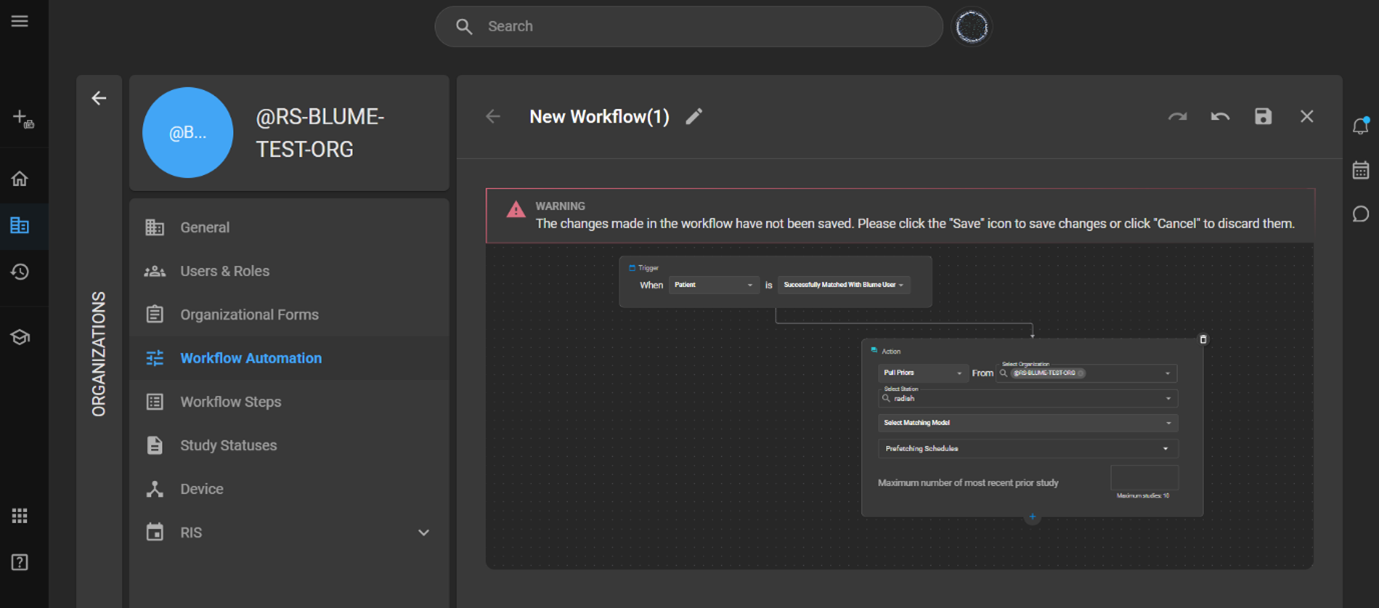This screenshot has height=608, width=1379.
Task: Click the maximum prior study number field
Action: click(x=1144, y=477)
